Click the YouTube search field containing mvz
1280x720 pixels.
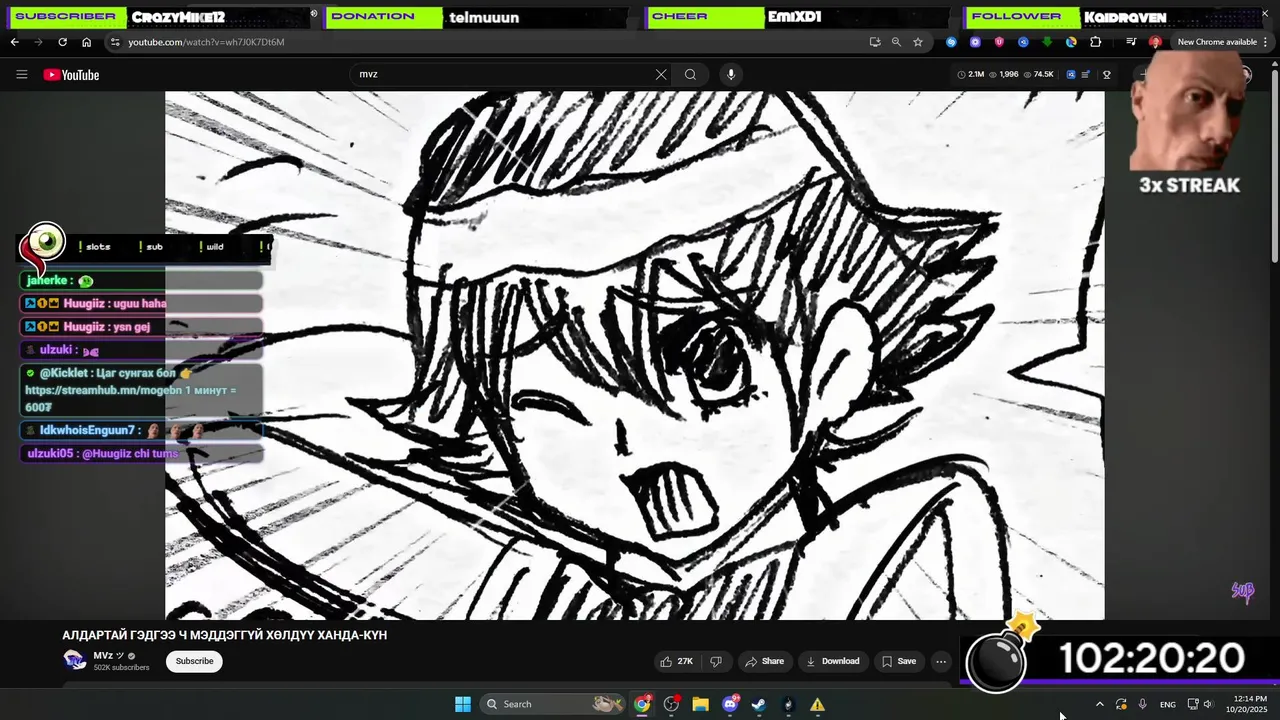500,74
